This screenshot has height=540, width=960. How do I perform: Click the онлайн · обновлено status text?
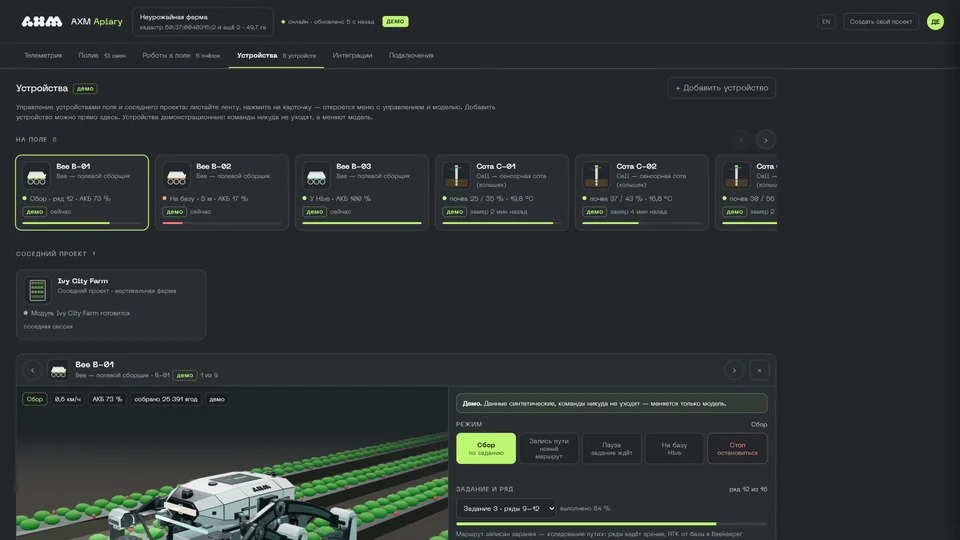331,21
